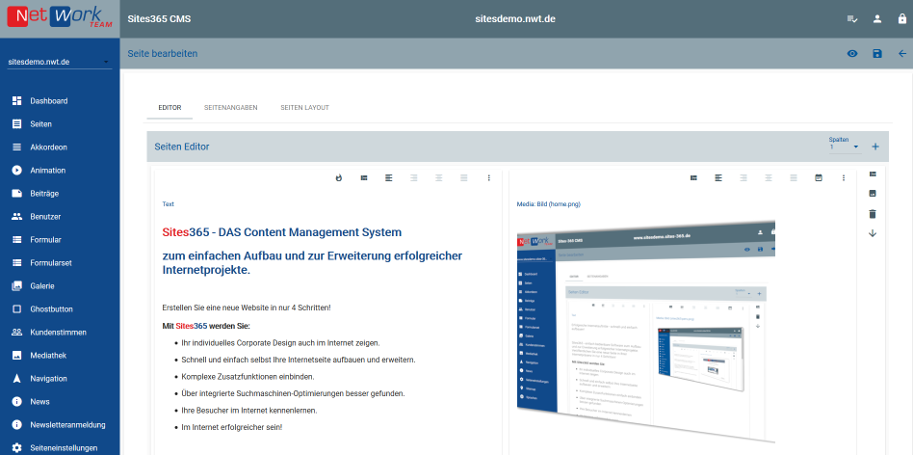Switch to the SEITENANGABEN tab

coord(231,108)
